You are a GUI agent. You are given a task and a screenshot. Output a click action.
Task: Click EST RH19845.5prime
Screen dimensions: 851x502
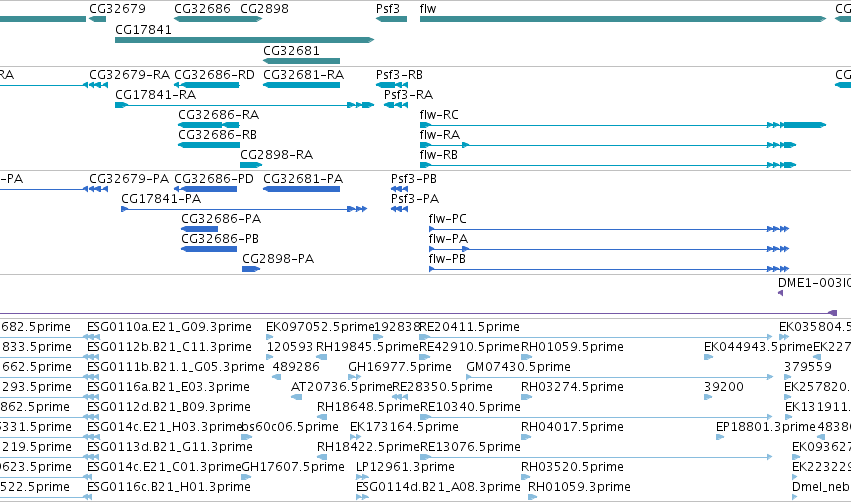point(367,347)
